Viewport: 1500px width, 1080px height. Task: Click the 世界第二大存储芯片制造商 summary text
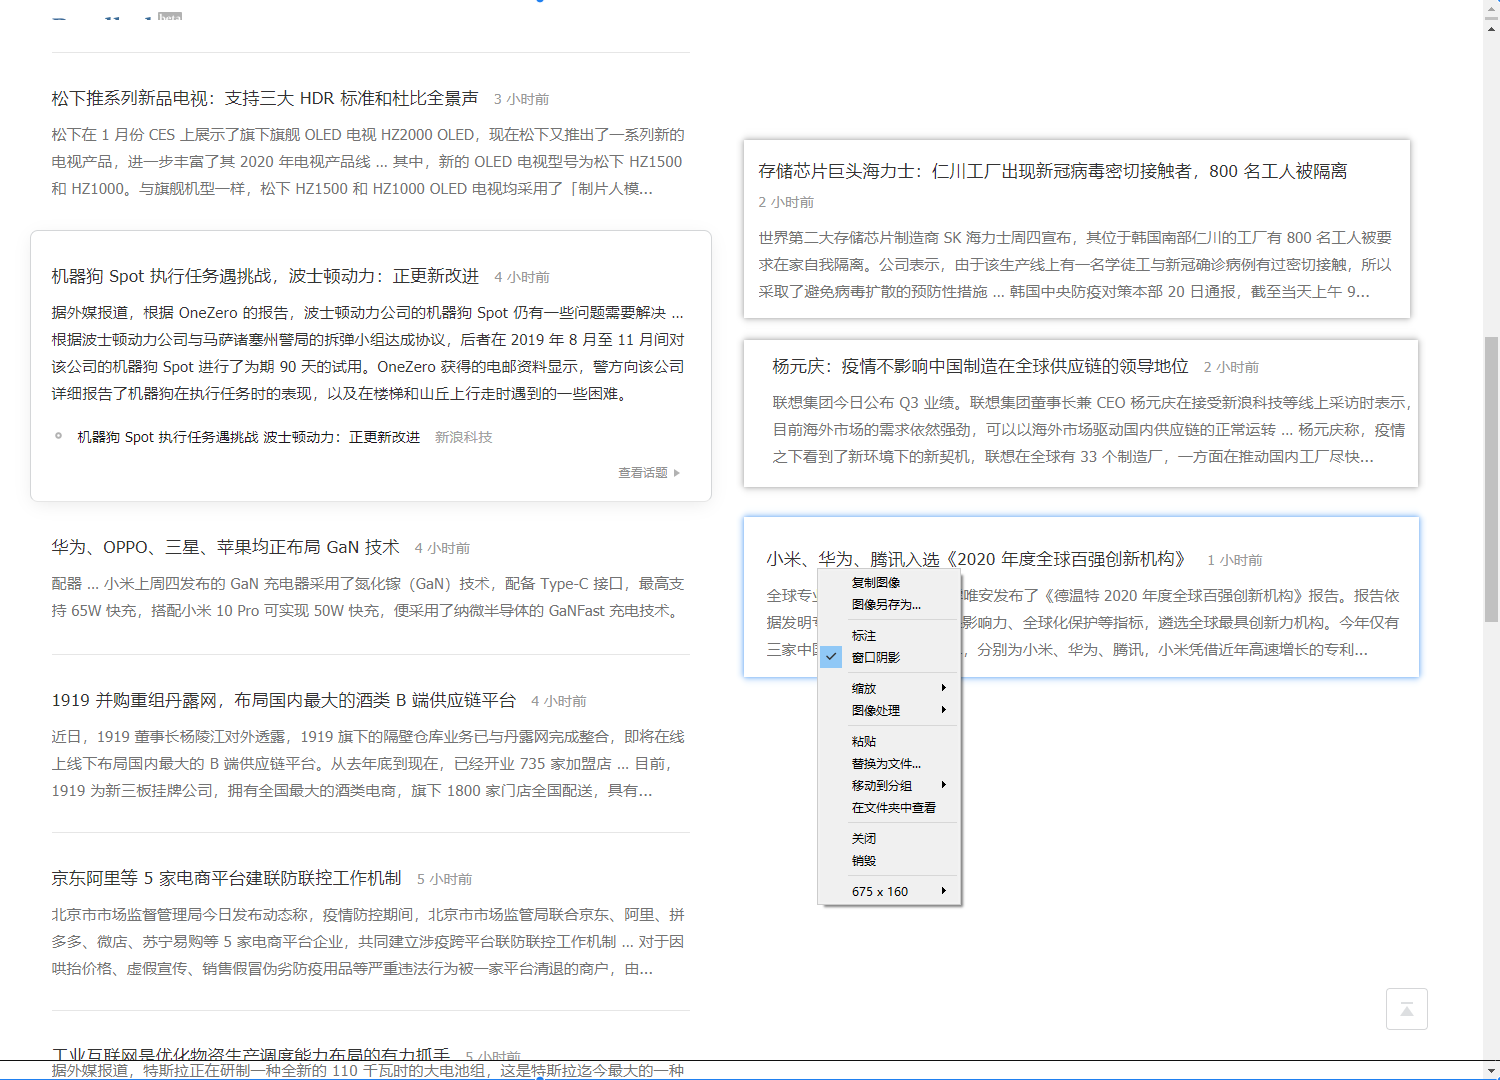coord(1075,264)
